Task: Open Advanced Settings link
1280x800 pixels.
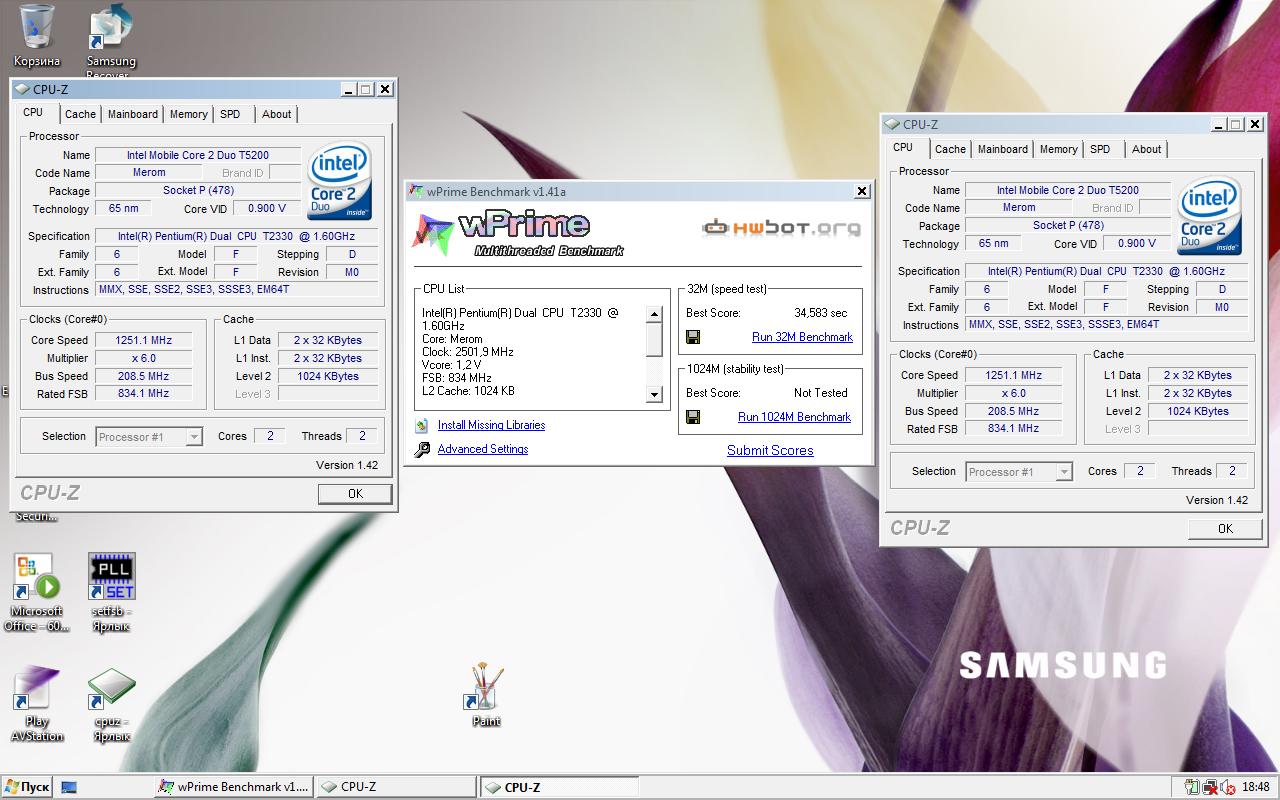Action: click(x=483, y=449)
